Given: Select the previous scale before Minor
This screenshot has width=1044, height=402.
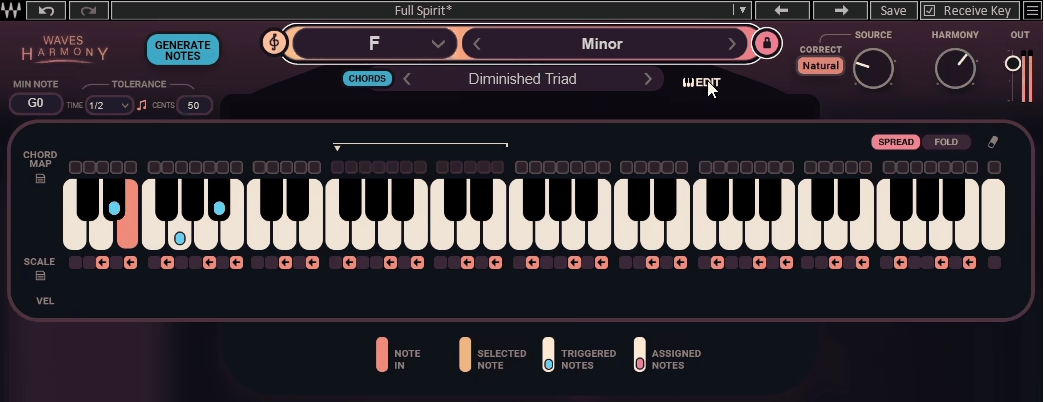Looking at the screenshot, I should click(x=477, y=44).
